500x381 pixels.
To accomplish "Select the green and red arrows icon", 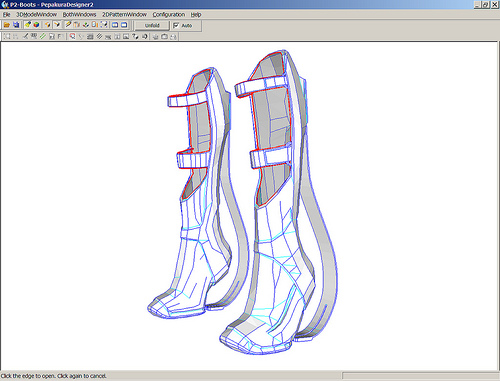I will point(86,25).
